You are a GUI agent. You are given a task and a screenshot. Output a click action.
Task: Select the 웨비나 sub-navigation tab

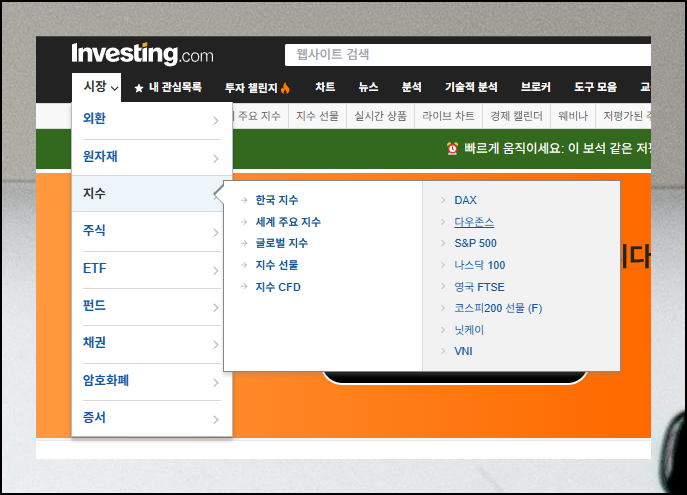click(x=573, y=116)
